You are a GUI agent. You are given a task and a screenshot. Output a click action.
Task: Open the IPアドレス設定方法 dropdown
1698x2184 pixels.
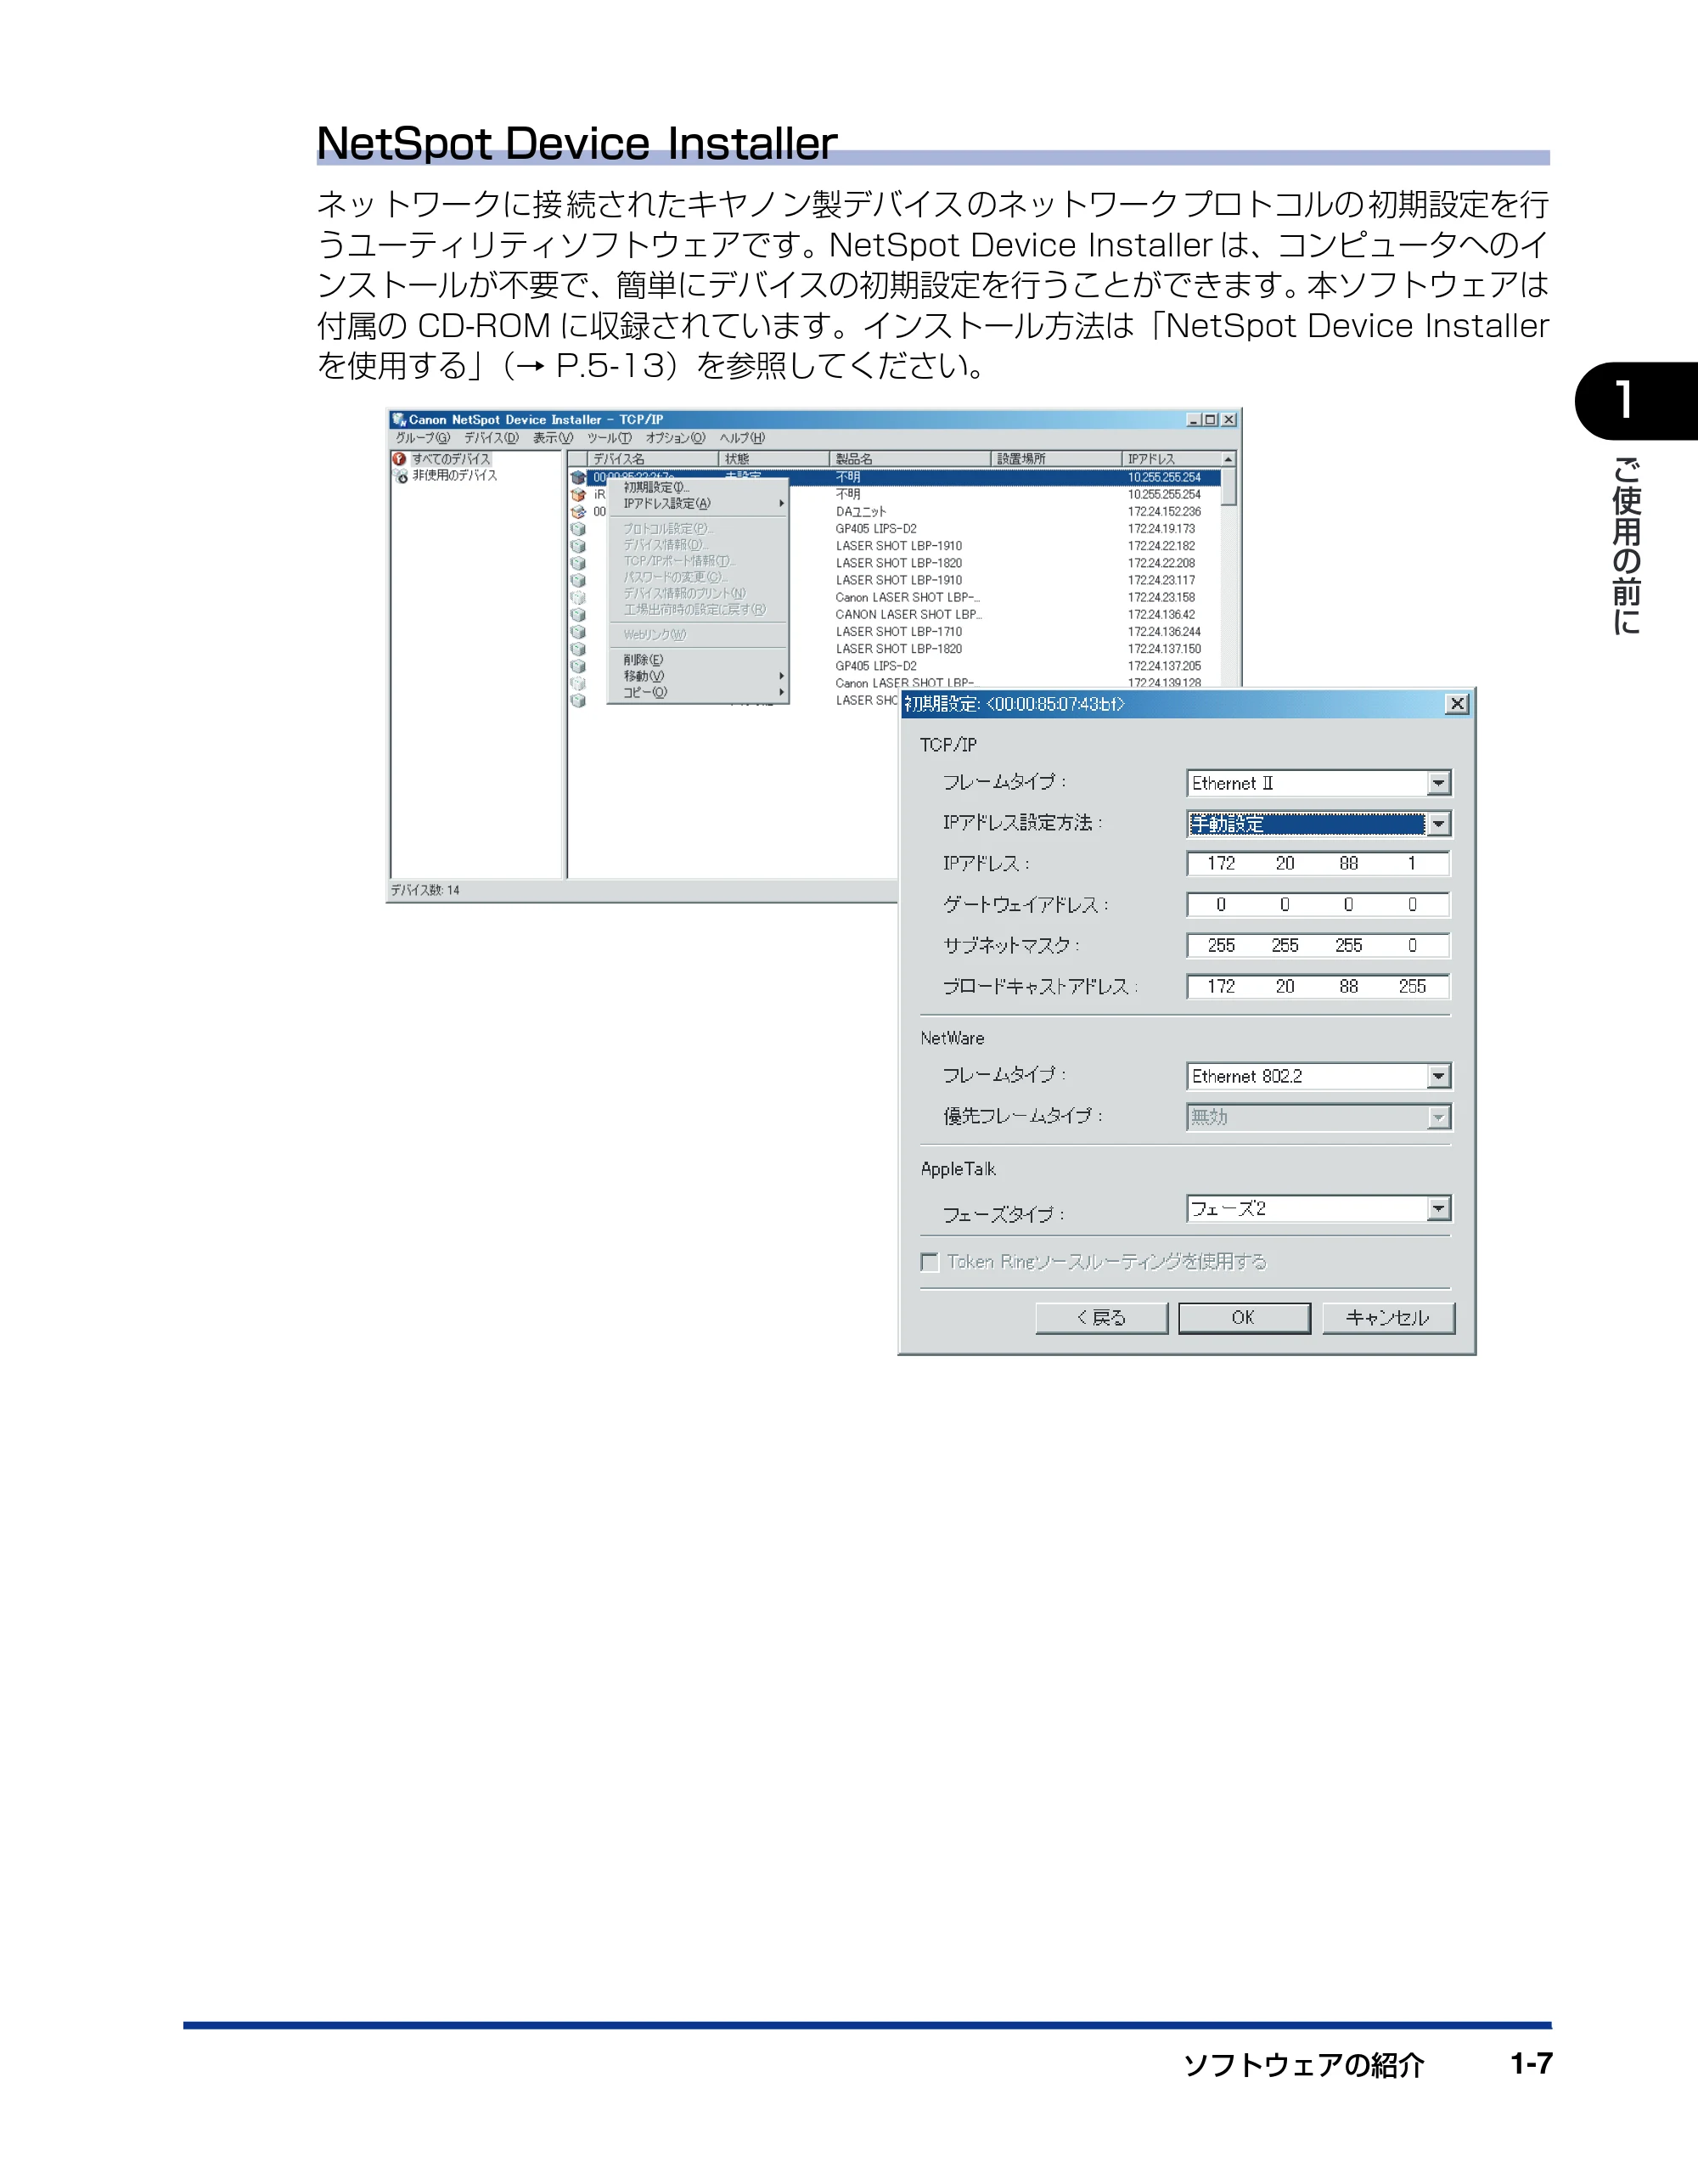pyautogui.click(x=1439, y=824)
